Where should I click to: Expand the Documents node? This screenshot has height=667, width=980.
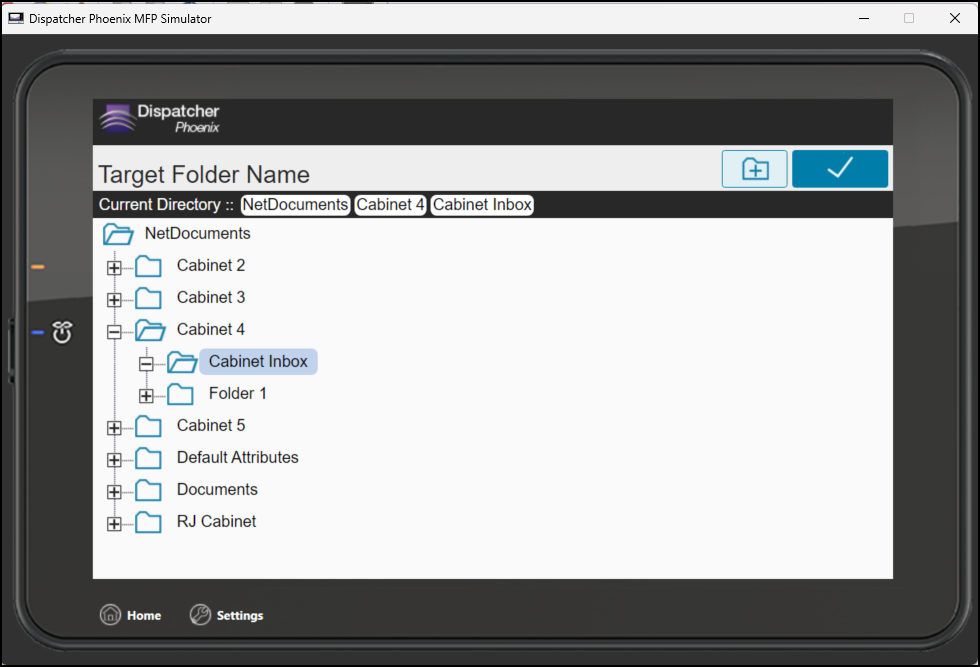click(x=114, y=491)
